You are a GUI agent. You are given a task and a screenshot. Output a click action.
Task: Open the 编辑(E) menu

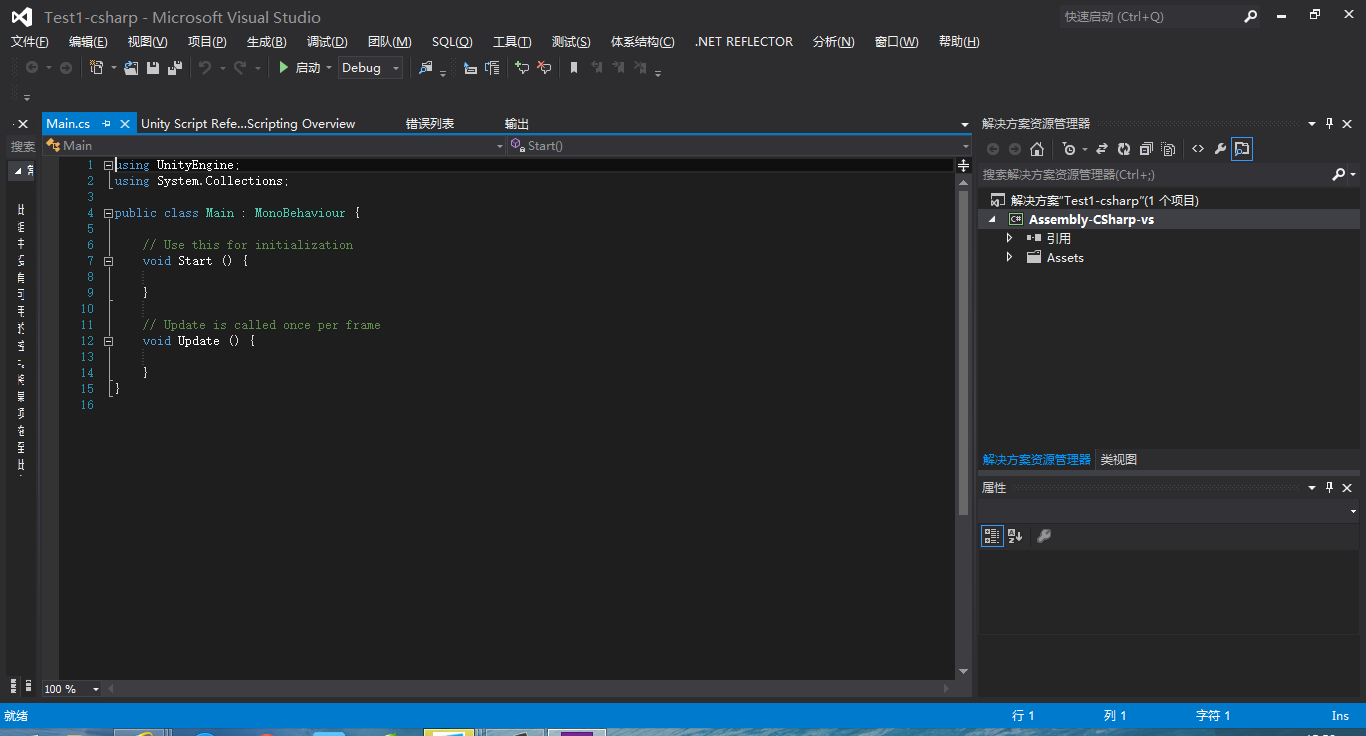coord(88,42)
